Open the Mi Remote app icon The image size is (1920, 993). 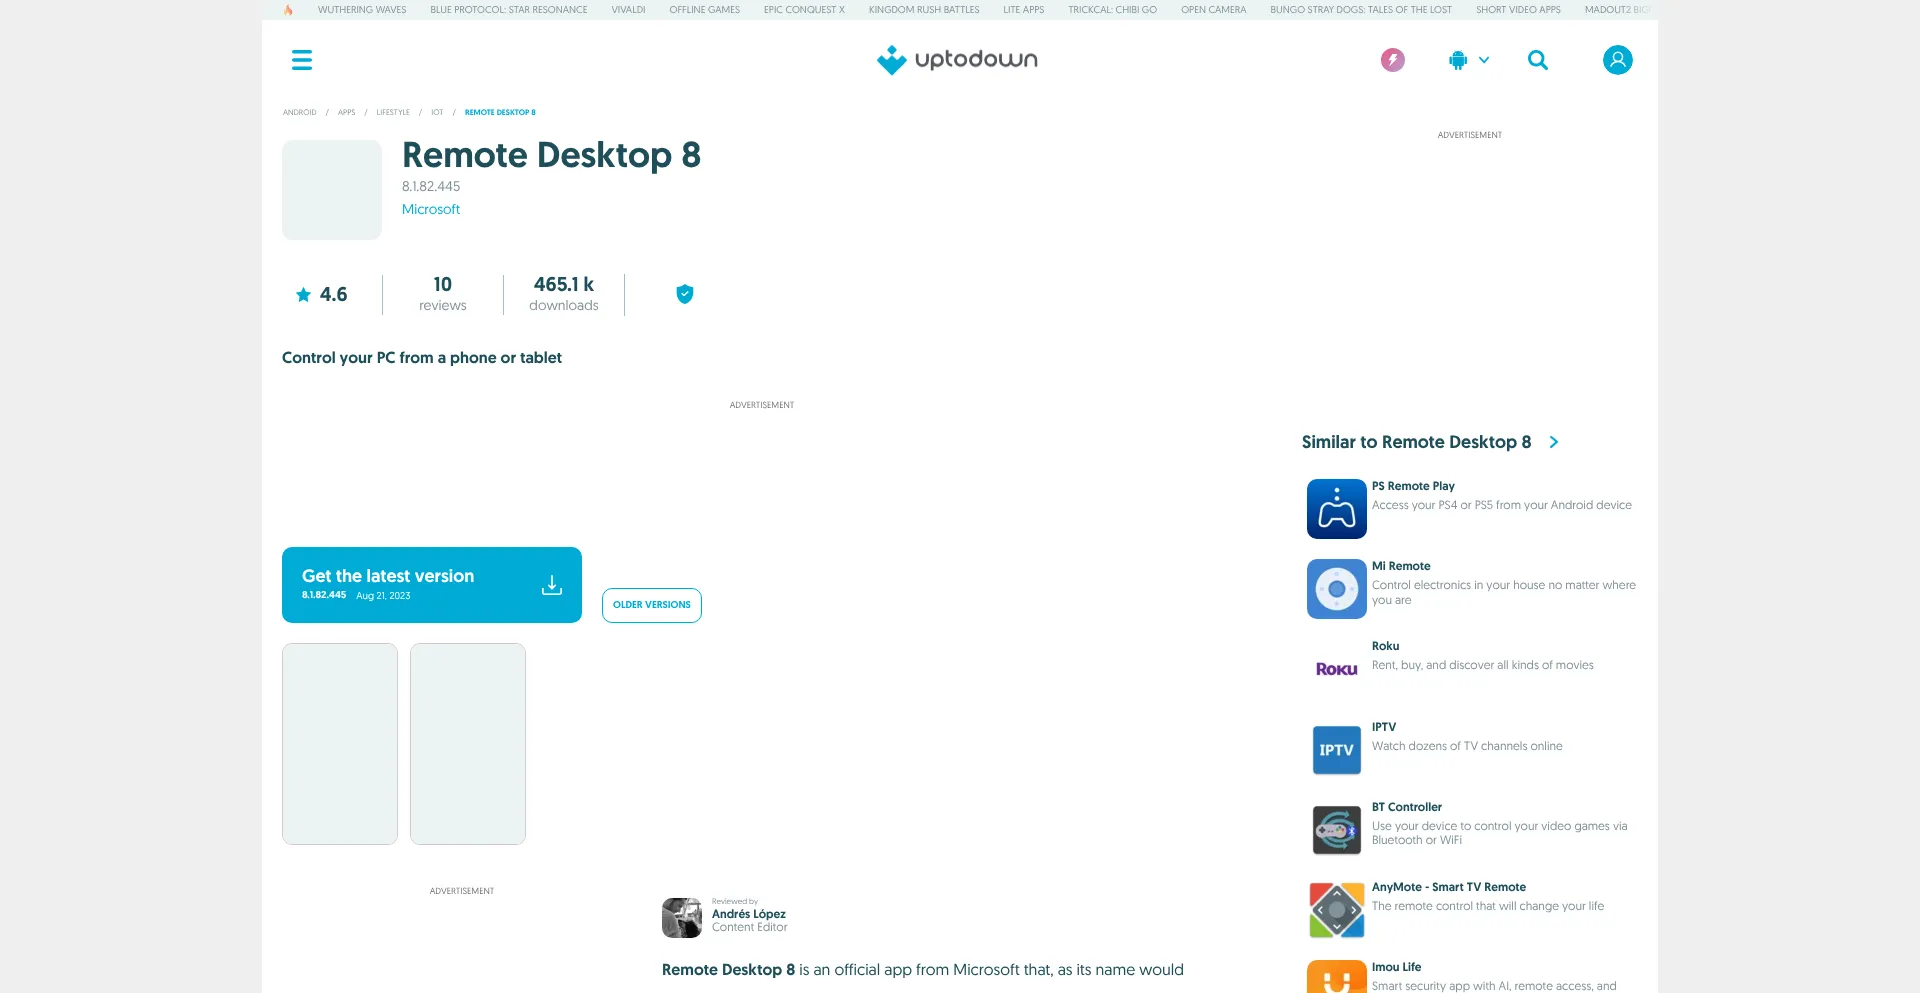[x=1336, y=589]
